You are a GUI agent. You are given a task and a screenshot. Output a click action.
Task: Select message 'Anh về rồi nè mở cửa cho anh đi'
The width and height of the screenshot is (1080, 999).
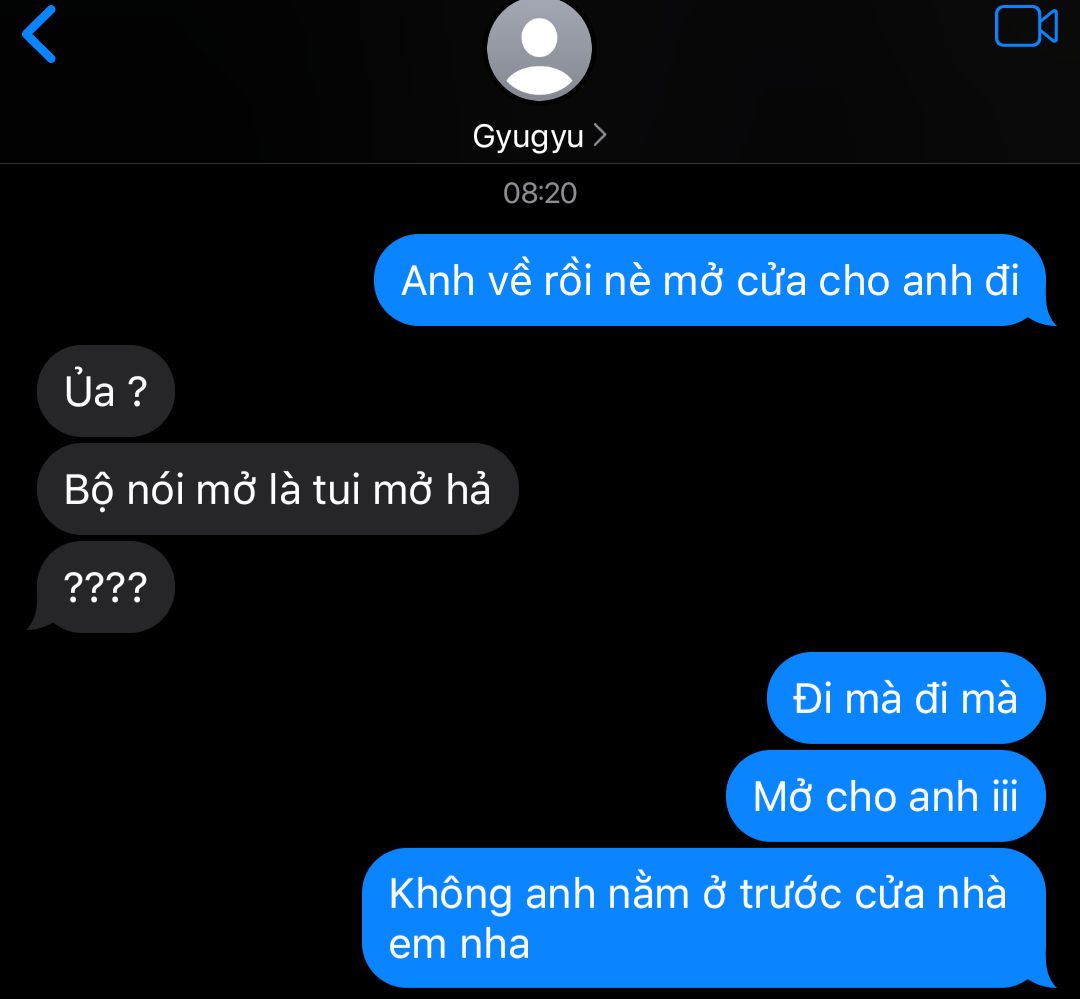[710, 280]
